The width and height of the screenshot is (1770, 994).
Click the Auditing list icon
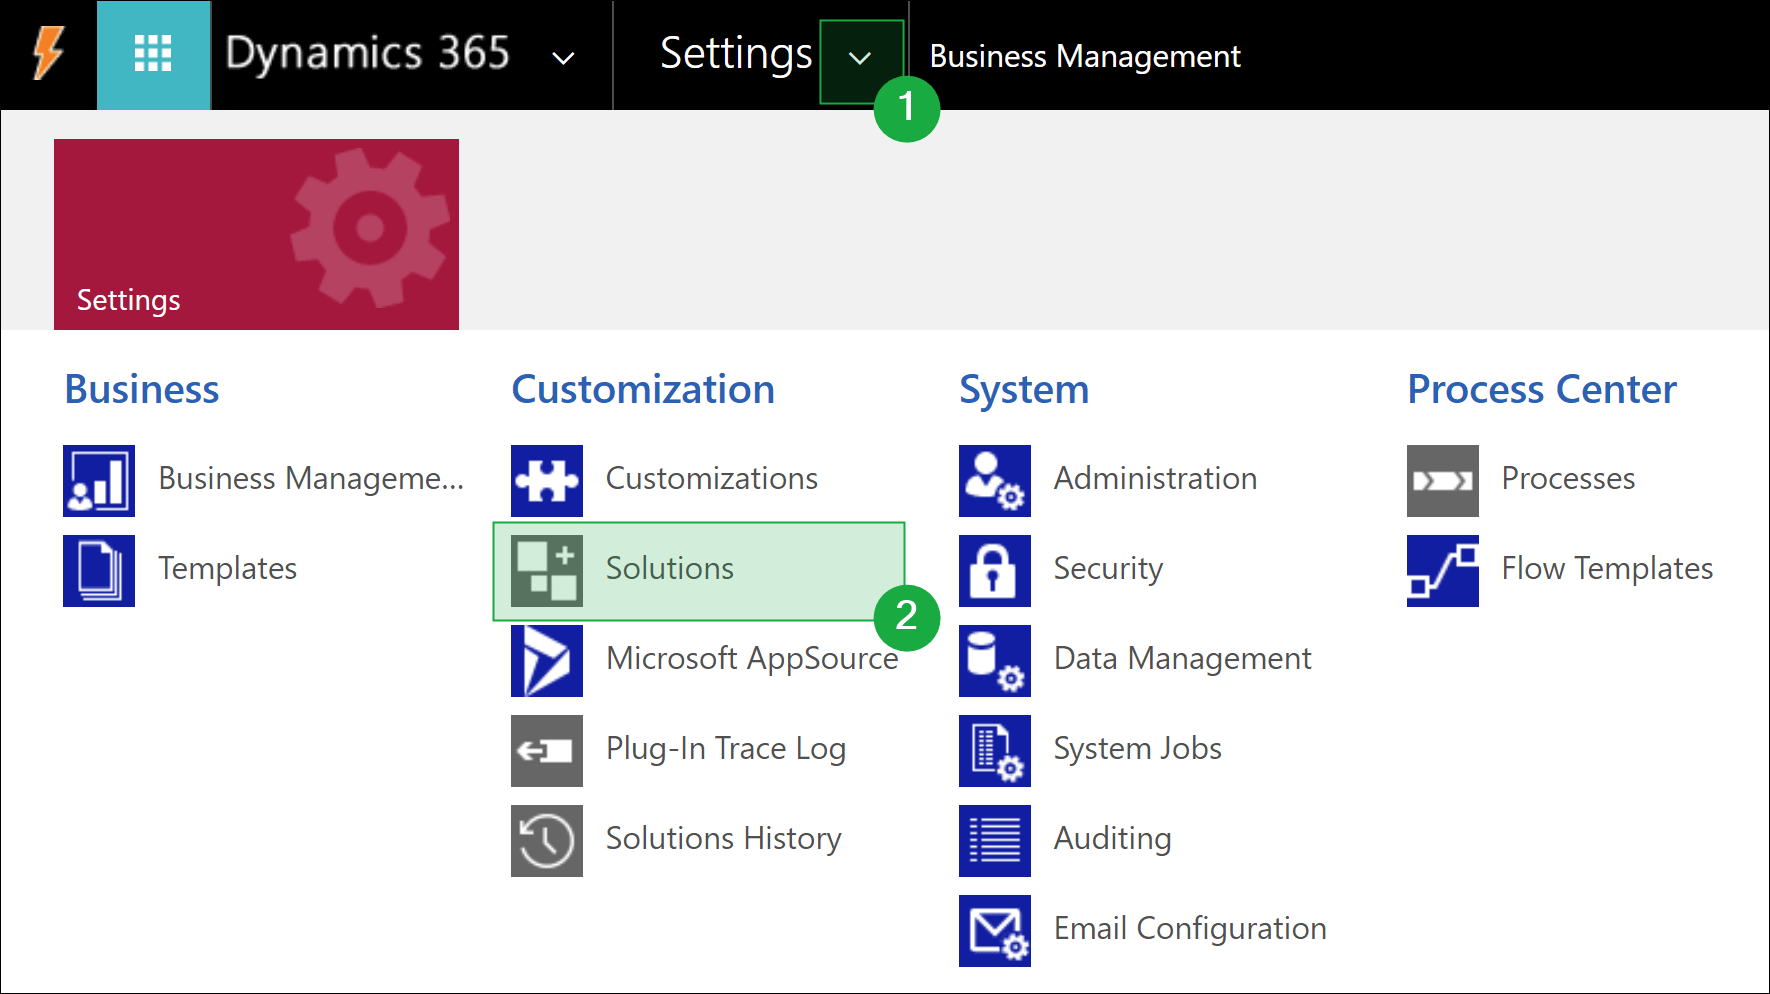click(995, 841)
